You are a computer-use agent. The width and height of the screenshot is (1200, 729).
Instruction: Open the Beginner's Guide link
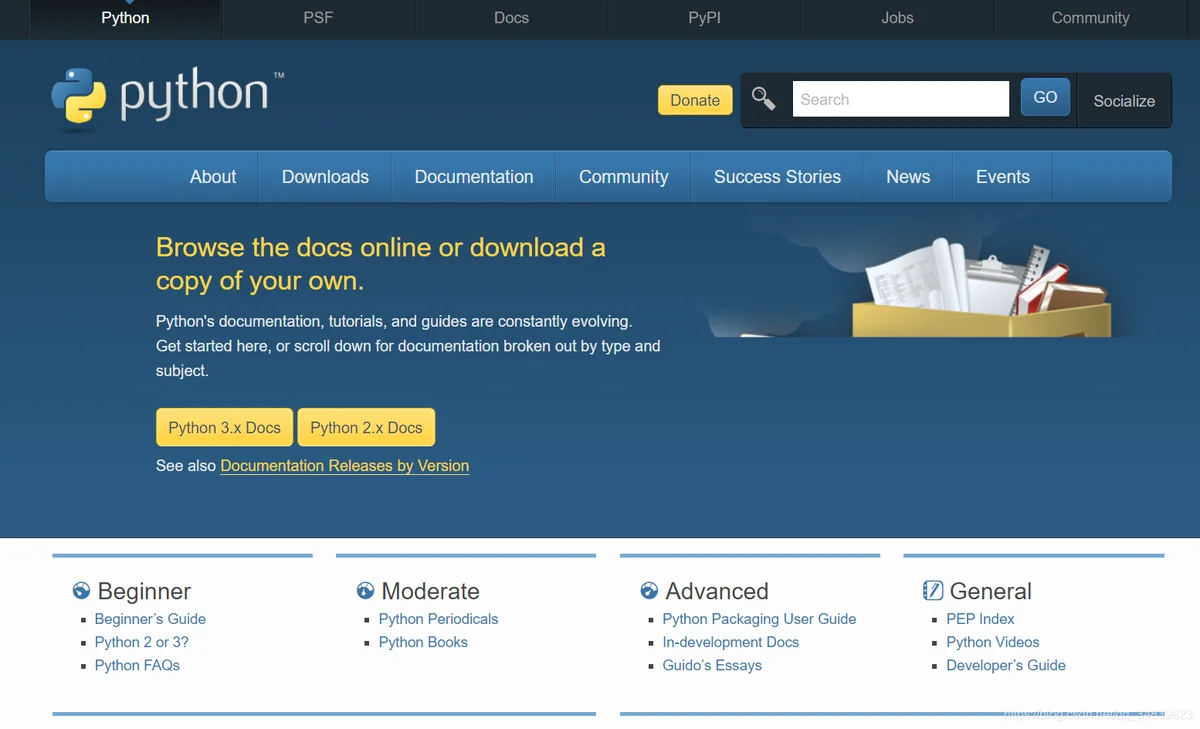click(x=150, y=619)
